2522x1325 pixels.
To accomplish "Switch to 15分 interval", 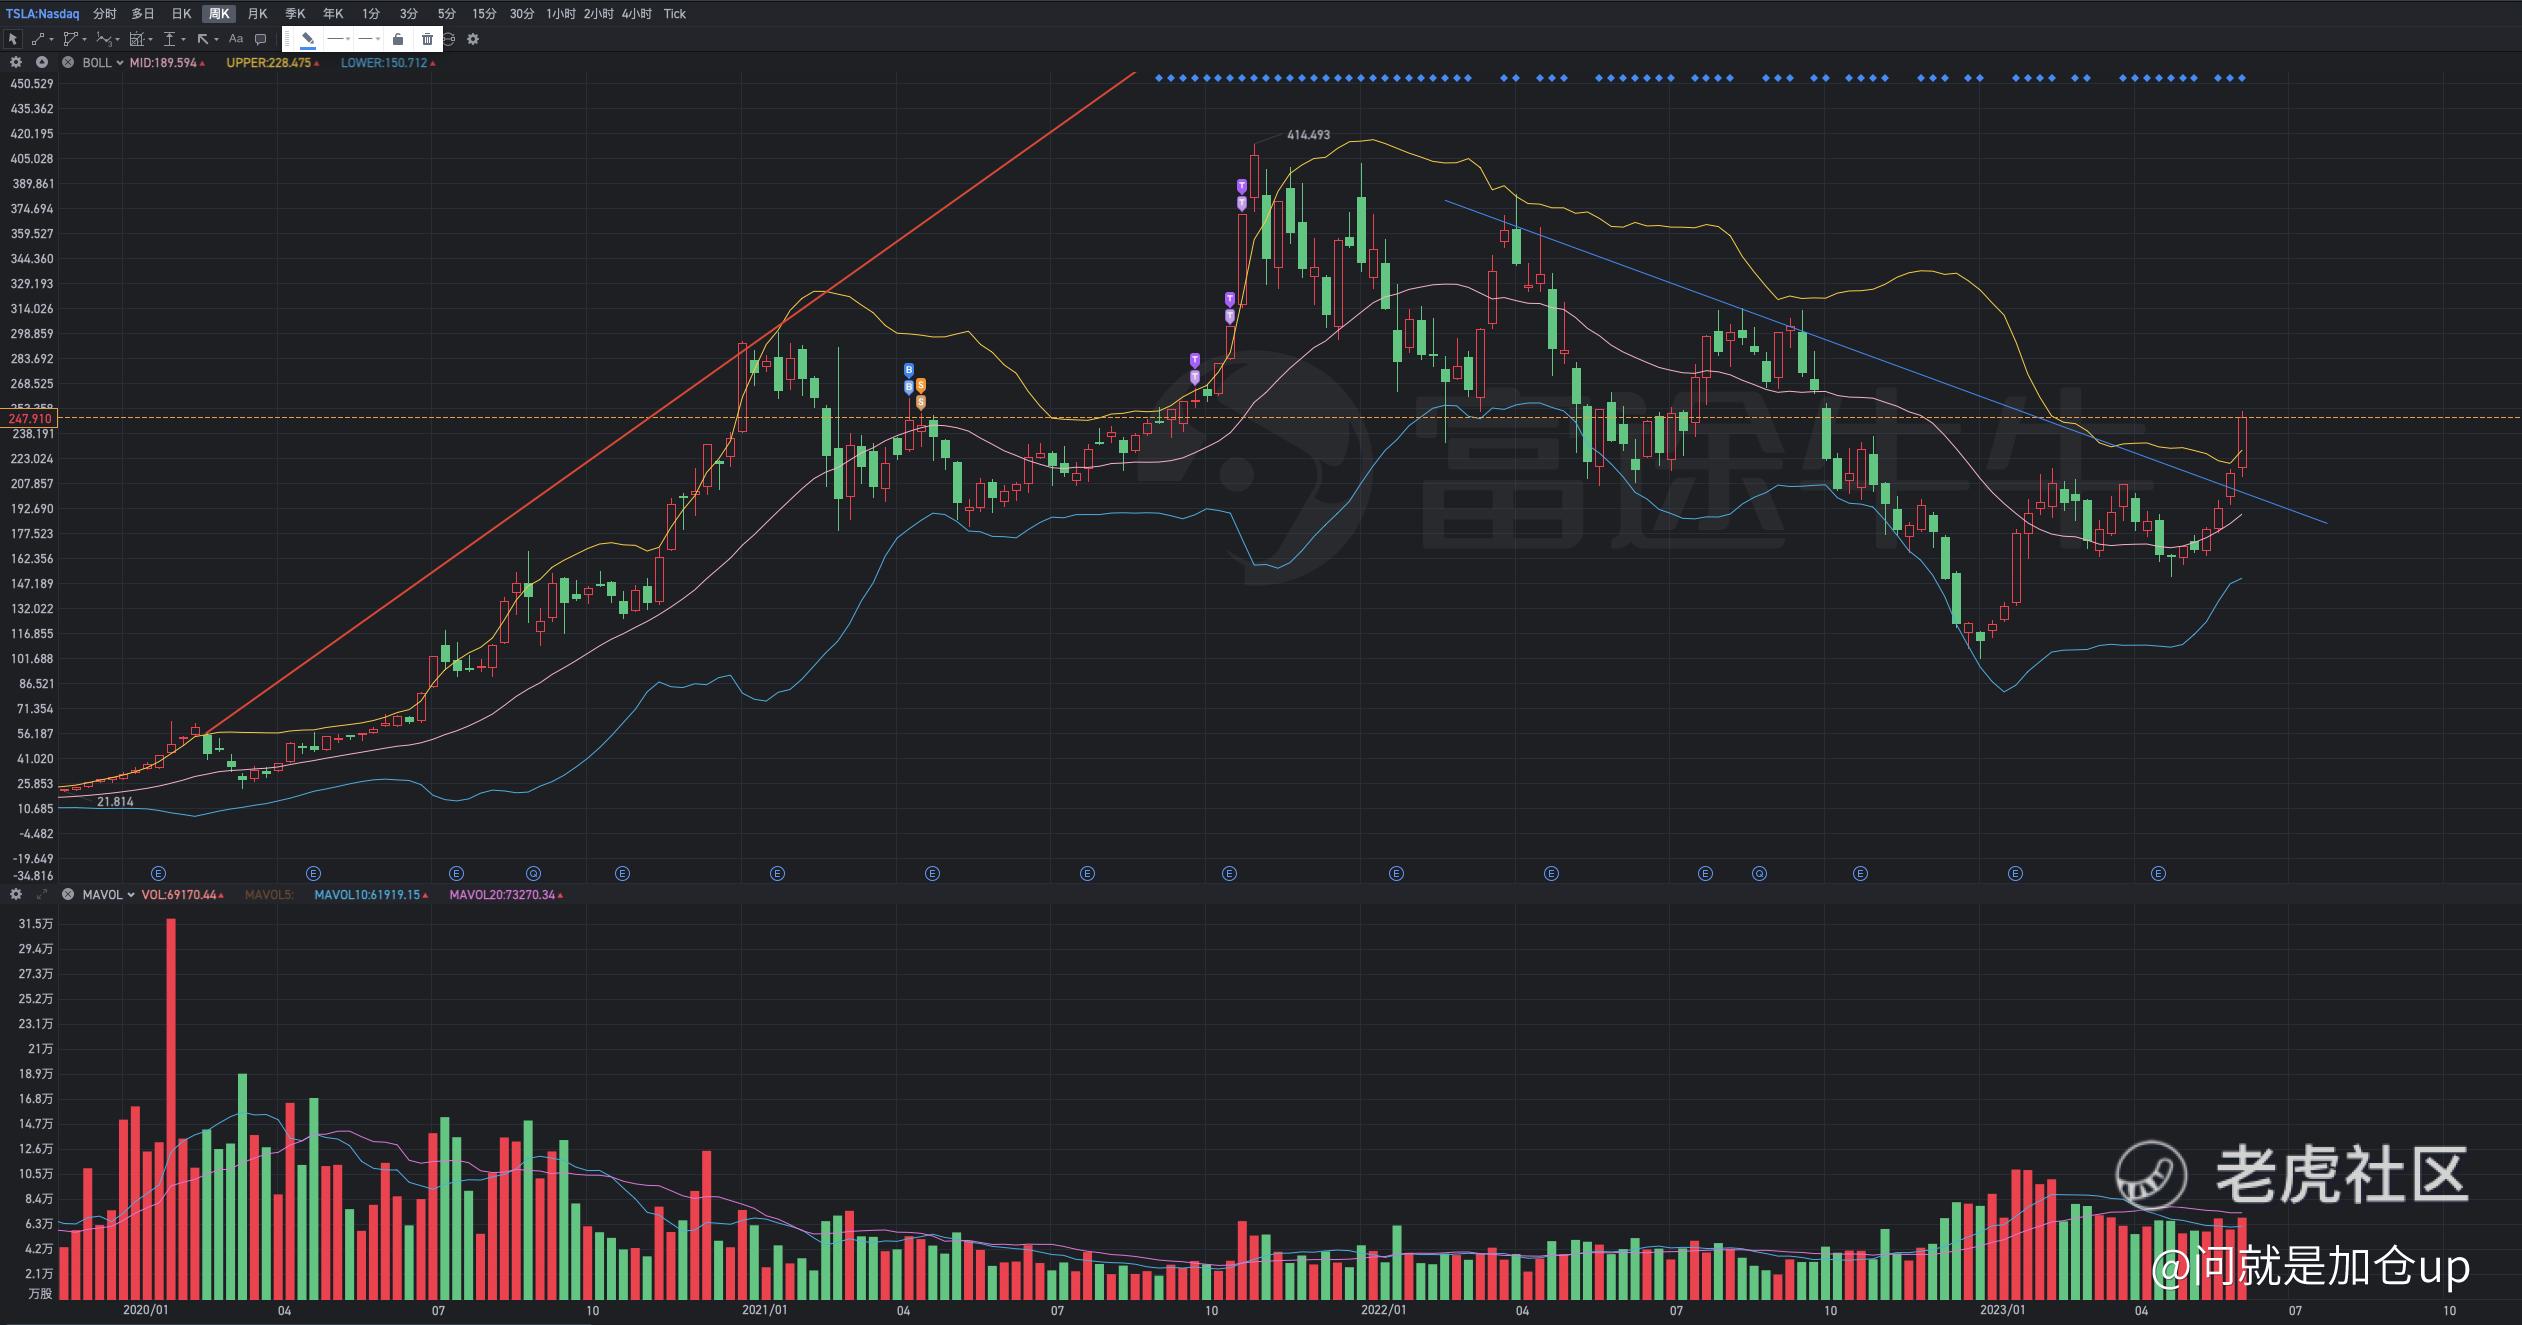I will click(484, 14).
